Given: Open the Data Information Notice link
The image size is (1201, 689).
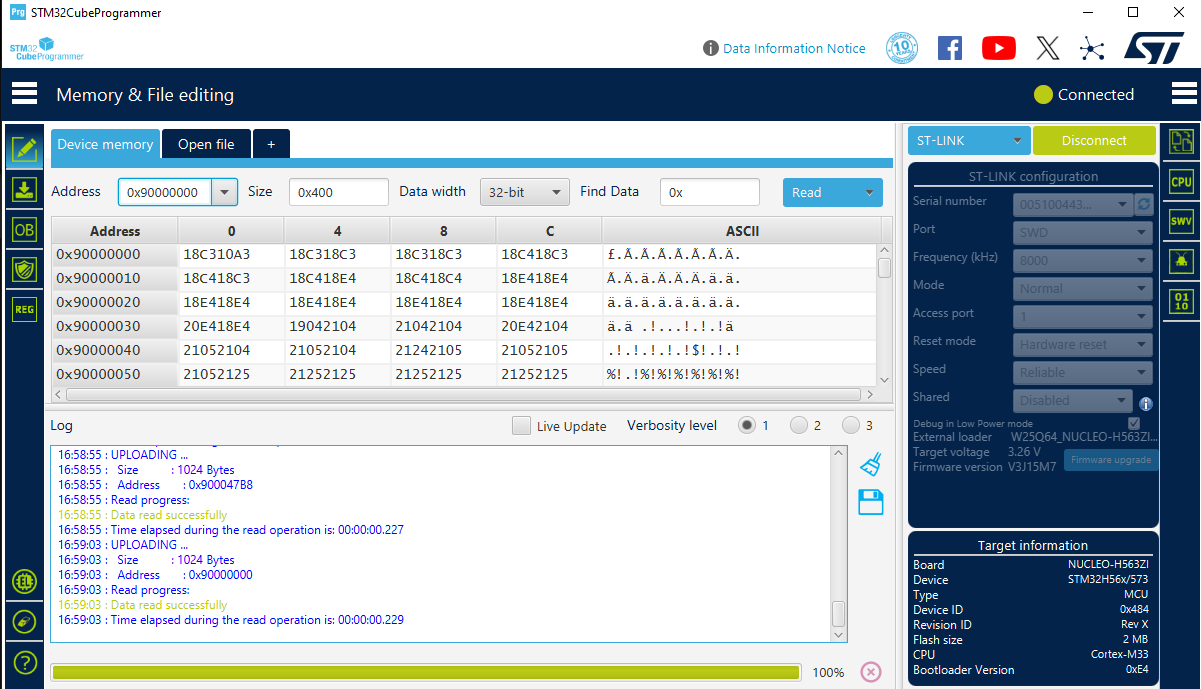Looking at the screenshot, I should (x=794, y=48).
